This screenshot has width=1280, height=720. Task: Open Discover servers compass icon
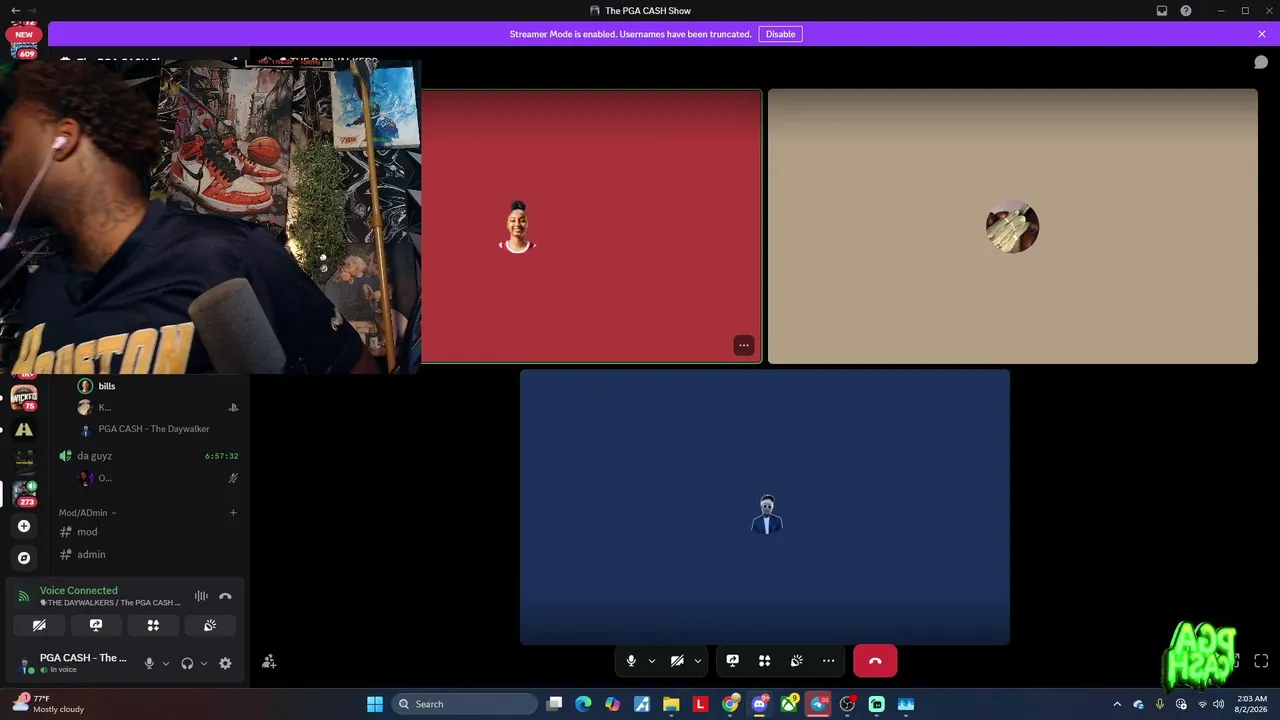pyautogui.click(x=24, y=558)
